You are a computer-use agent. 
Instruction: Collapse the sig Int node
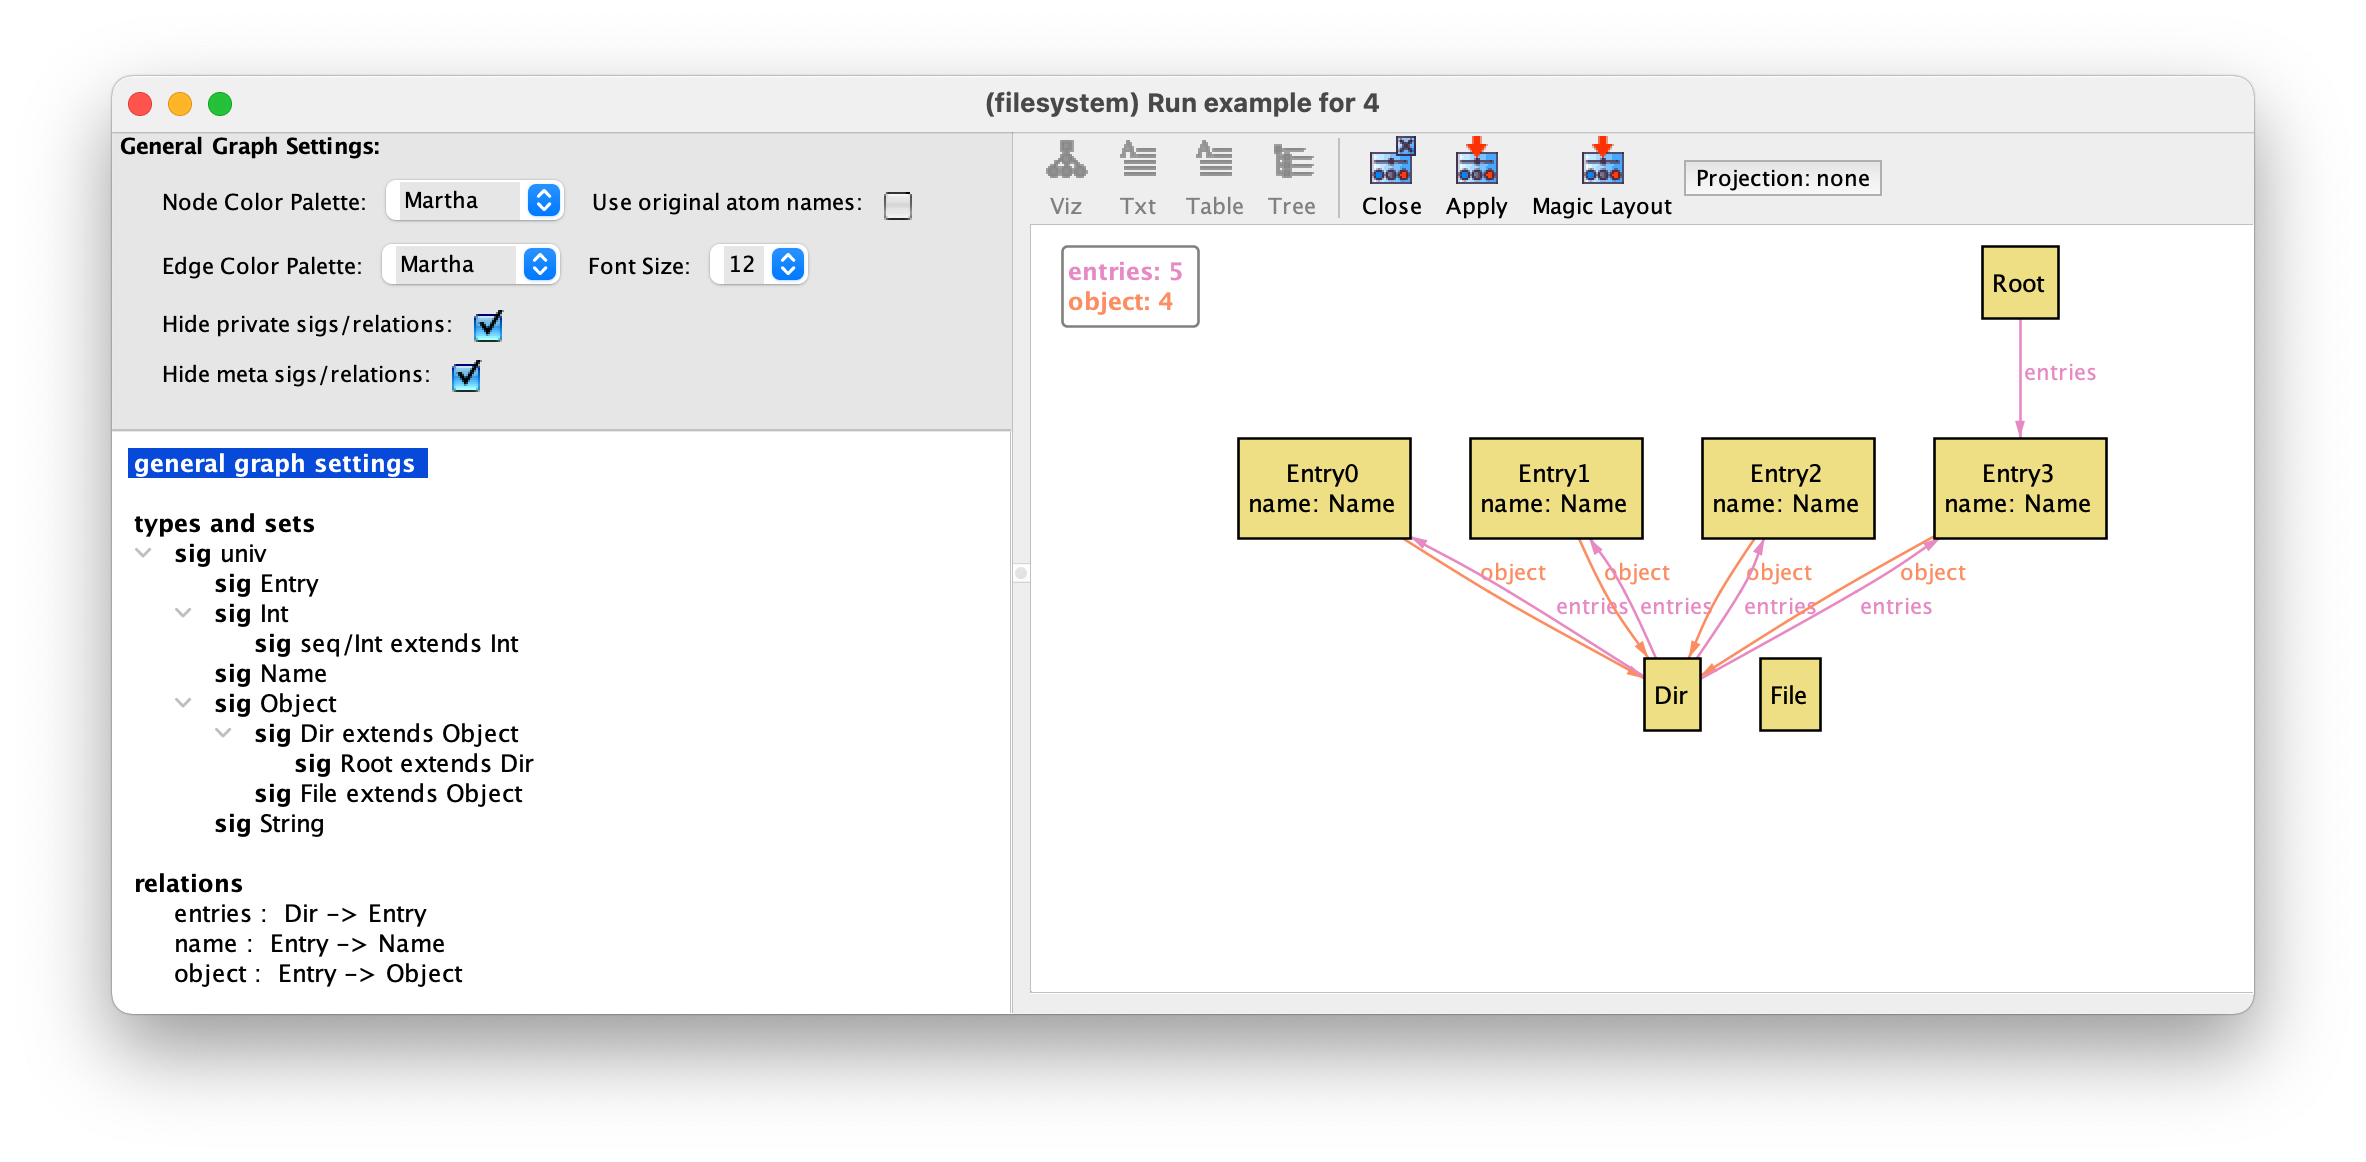pyautogui.click(x=184, y=613)
